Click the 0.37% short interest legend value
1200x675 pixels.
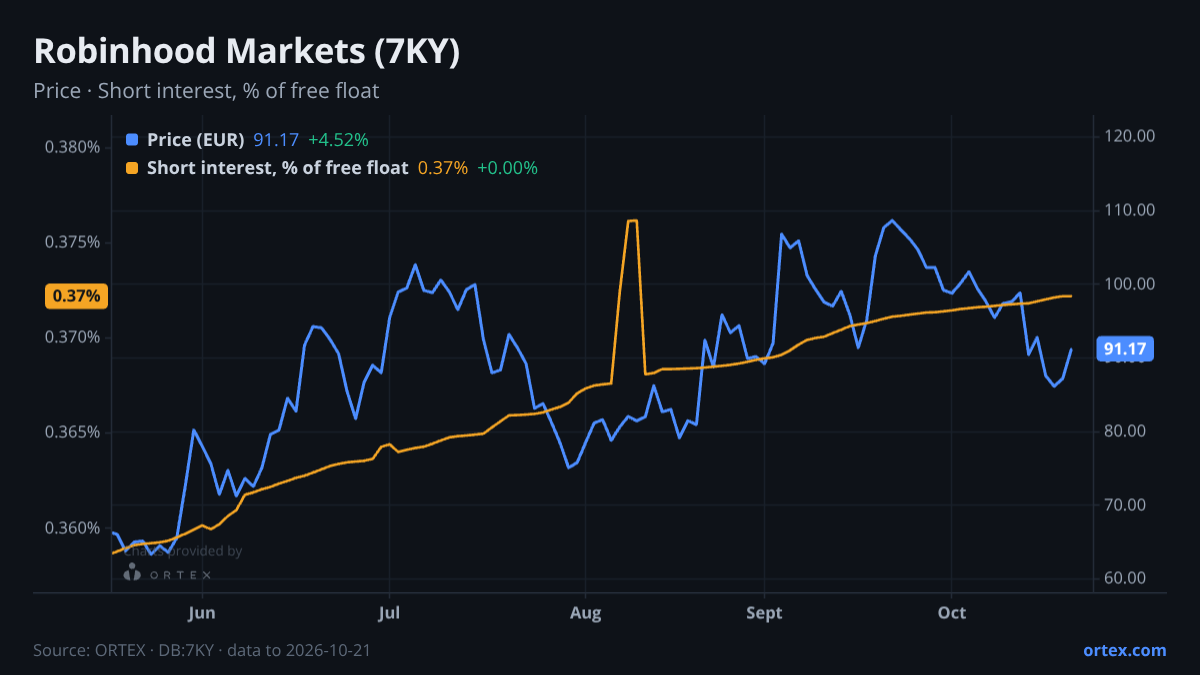pos(443,168)
